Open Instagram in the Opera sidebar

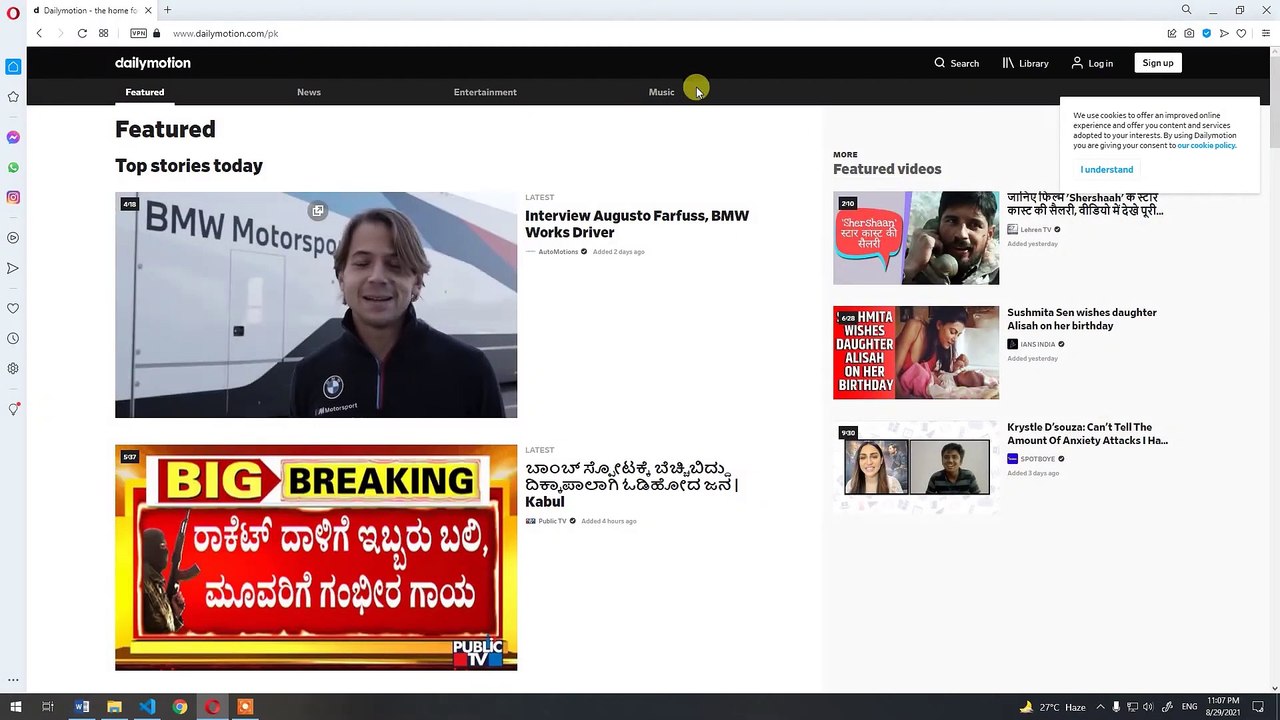pos(13,197)
